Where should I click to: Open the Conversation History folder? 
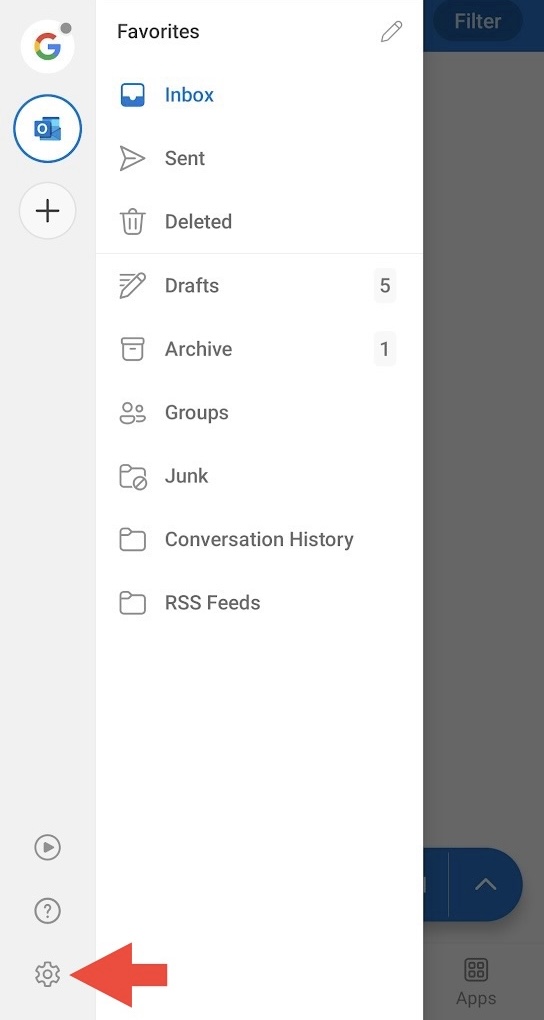[x=259, y=539]
